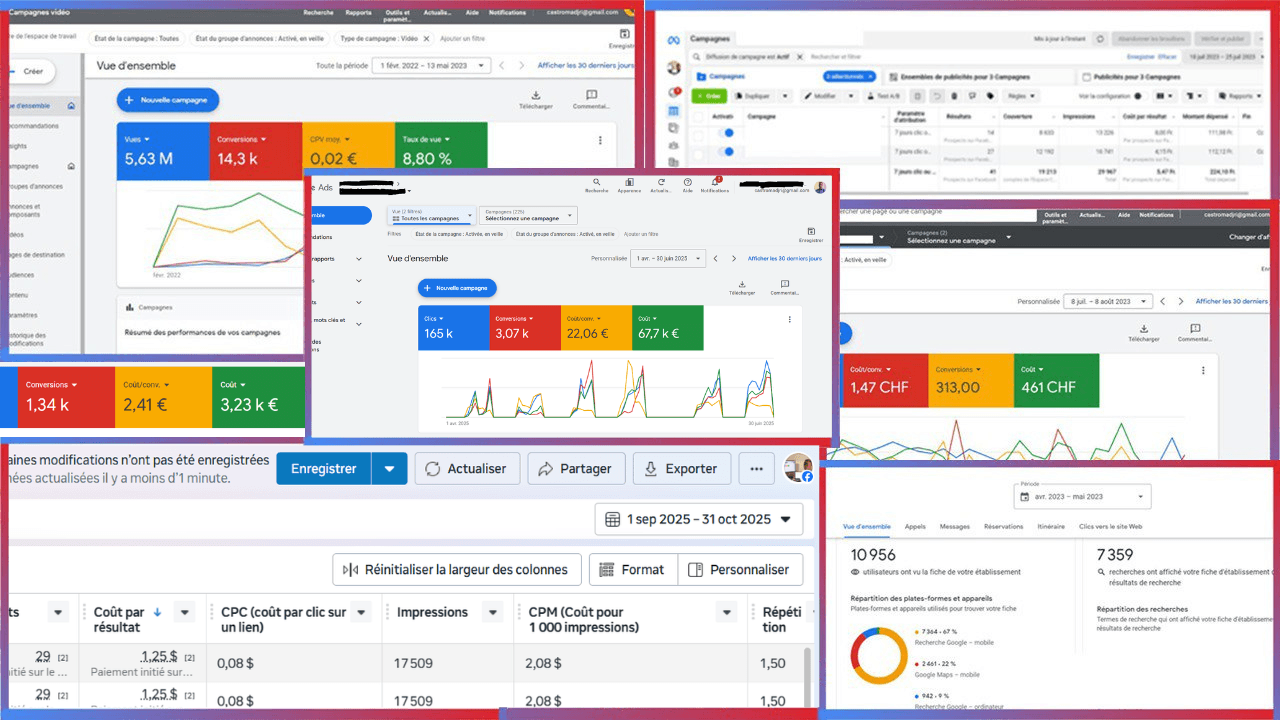This screenshot has width=1280, height=720.
Task: Tick the select-all checkbox beside Activati column
Action: pos(698,116)
